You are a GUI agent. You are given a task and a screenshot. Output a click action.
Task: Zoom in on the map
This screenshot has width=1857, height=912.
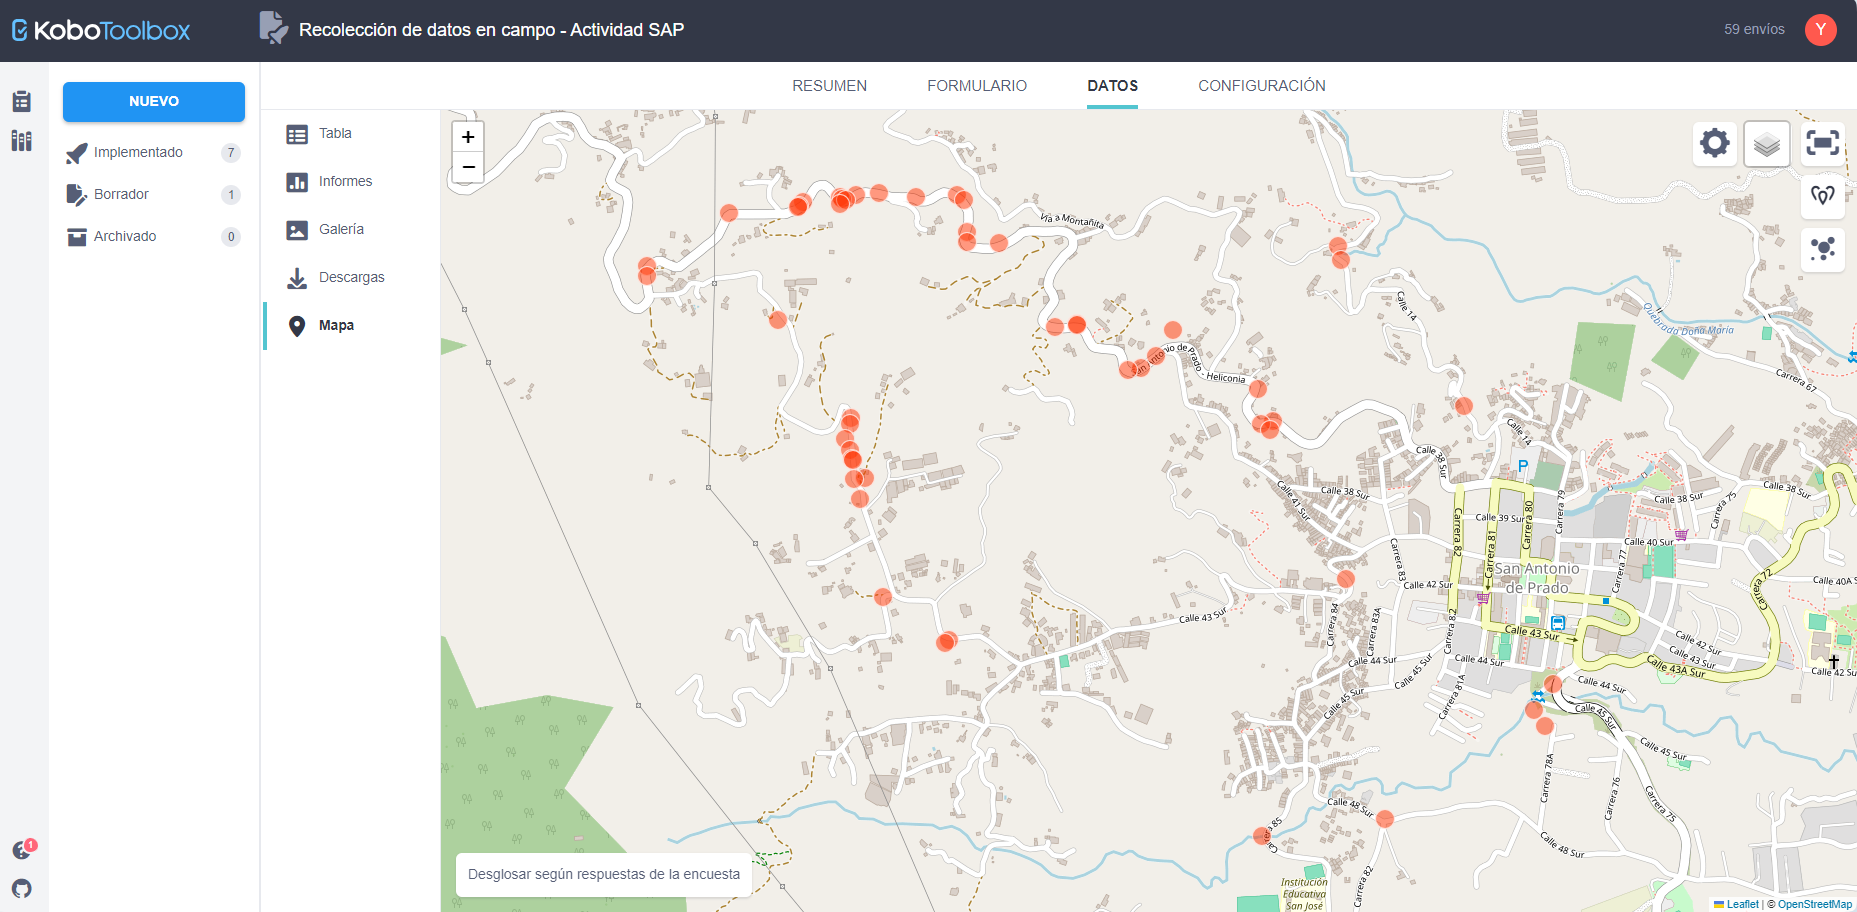coord(468,137)
